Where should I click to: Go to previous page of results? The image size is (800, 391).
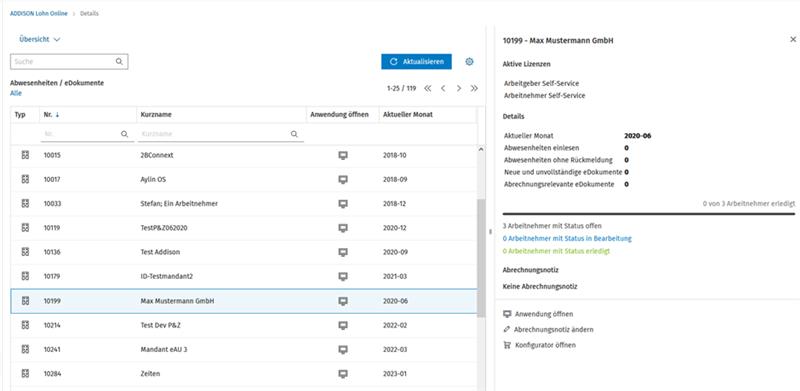click(443, 88)
